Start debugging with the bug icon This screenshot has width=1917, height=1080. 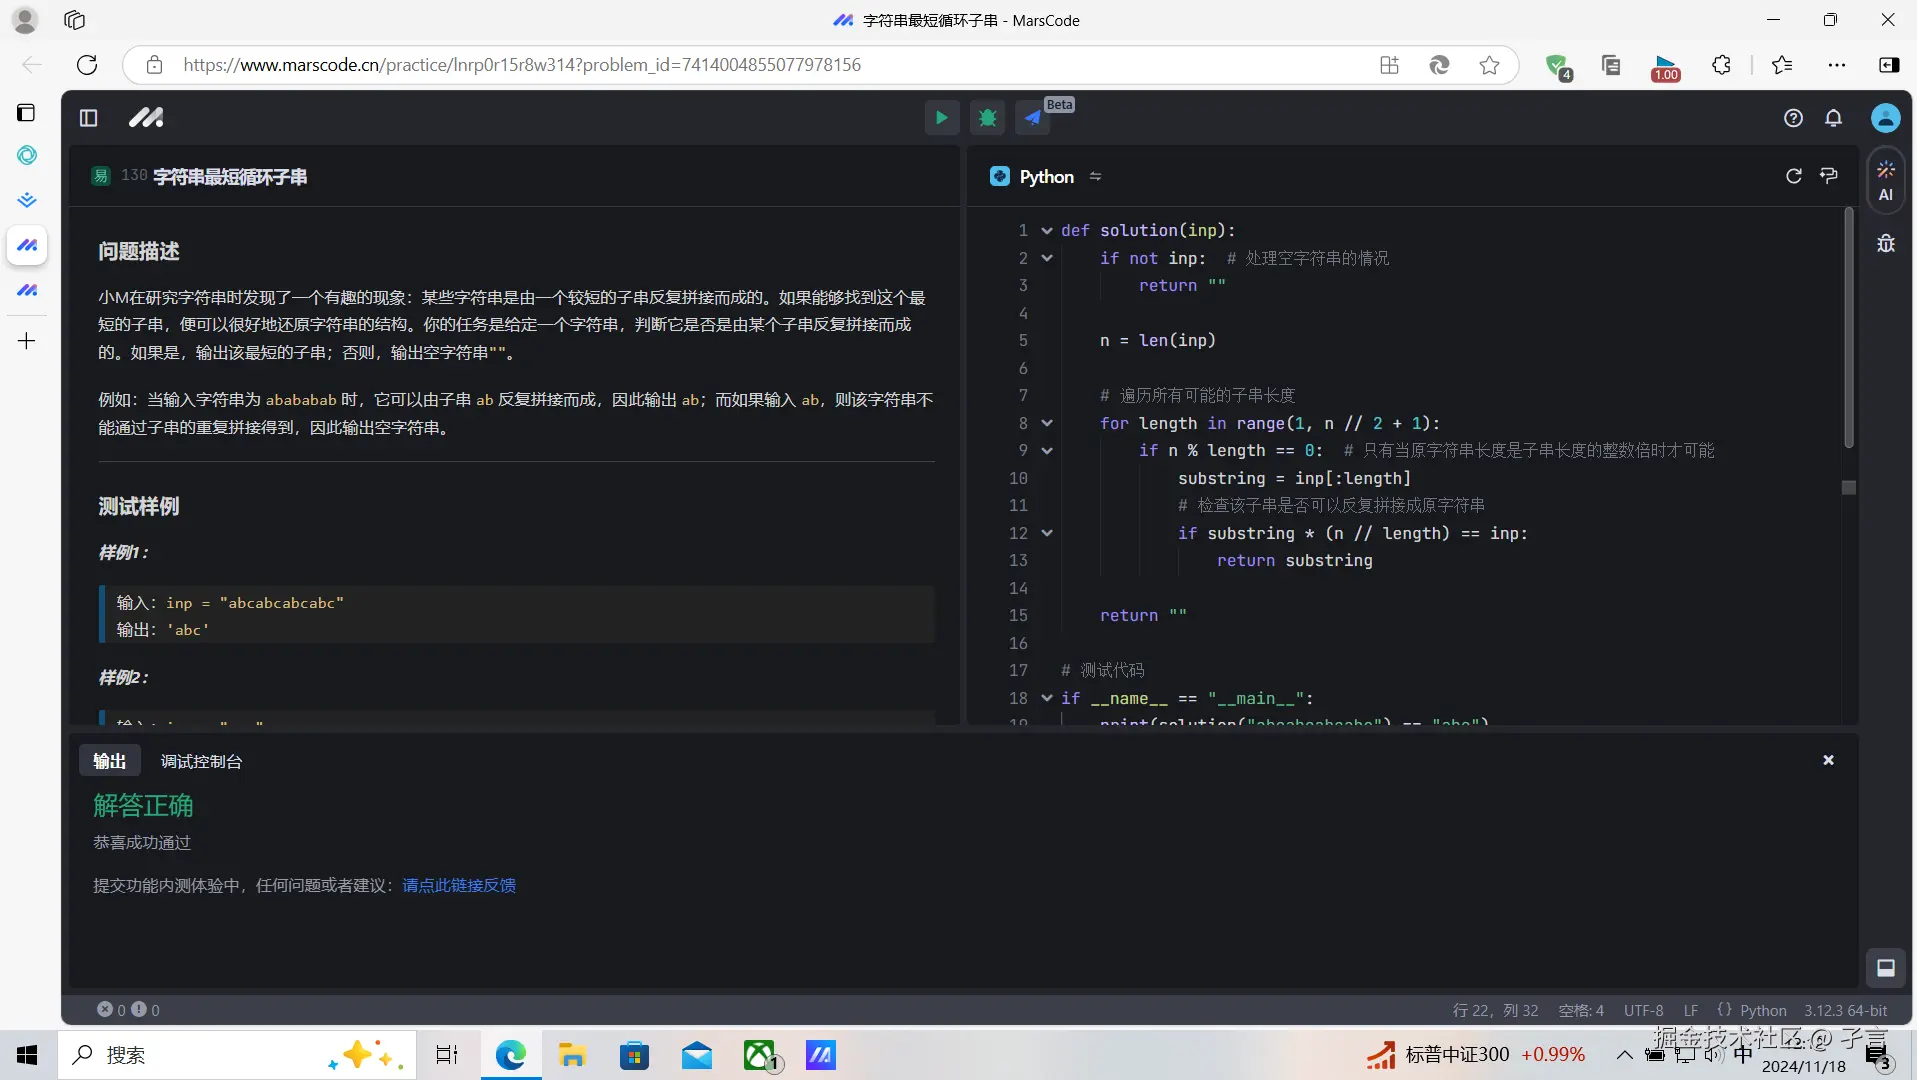point(988,117)
